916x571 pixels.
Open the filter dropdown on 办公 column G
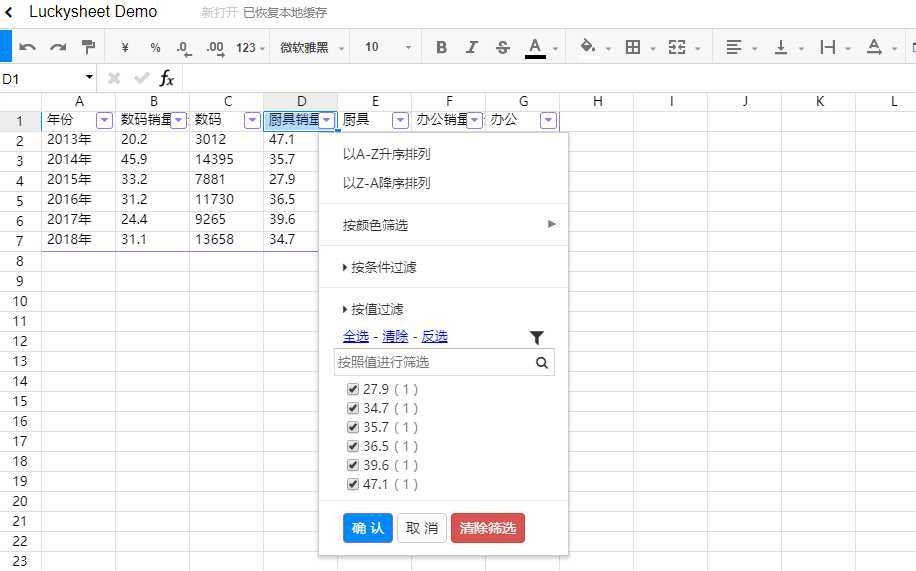click(548, 120)
